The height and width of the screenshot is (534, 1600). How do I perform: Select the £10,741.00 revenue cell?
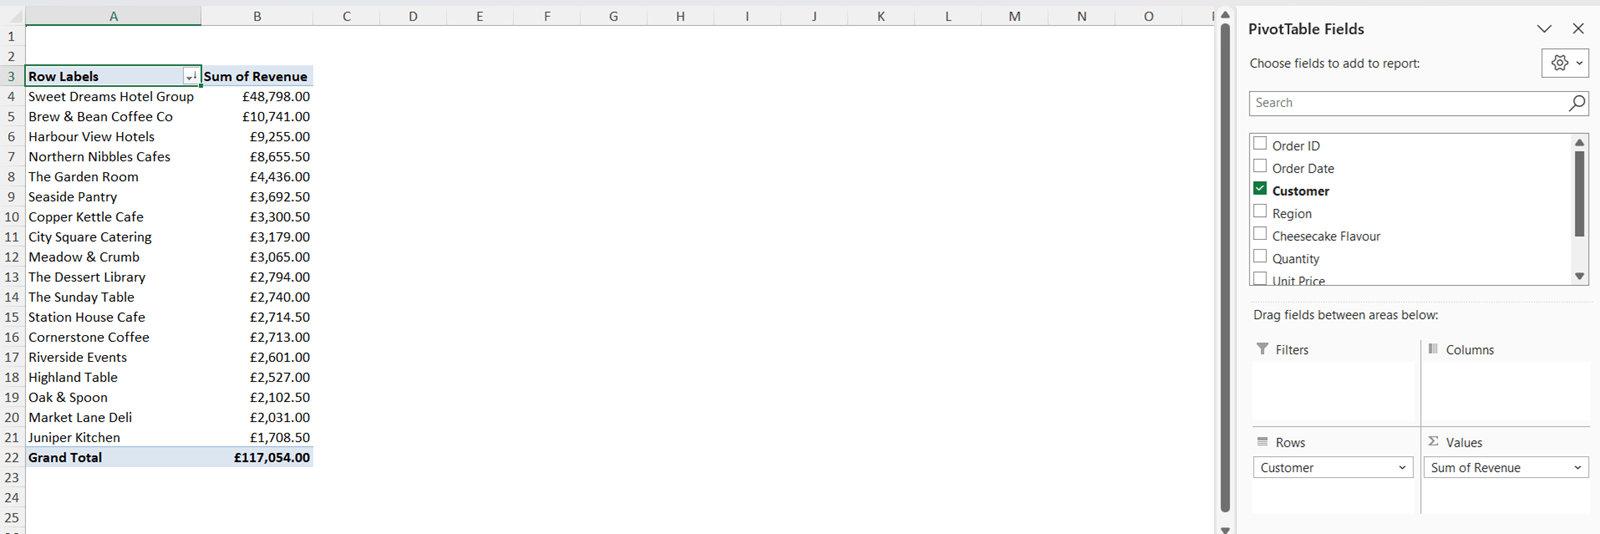pos(257,116)
